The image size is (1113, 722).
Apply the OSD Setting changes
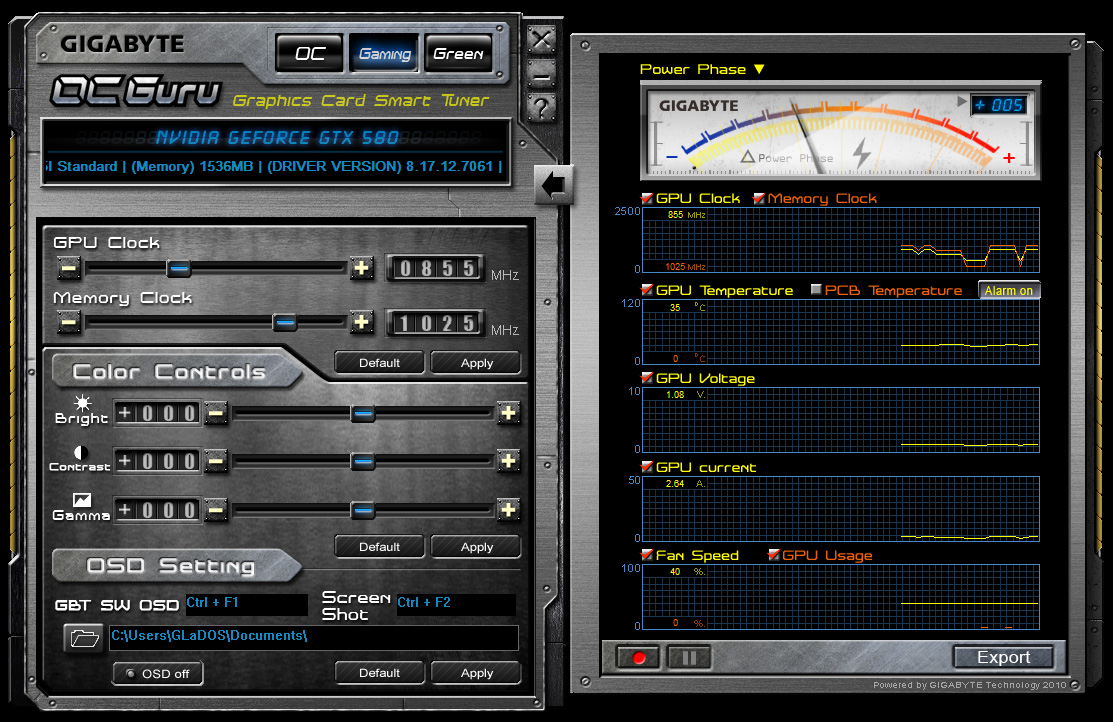click(x=476, y=673)
